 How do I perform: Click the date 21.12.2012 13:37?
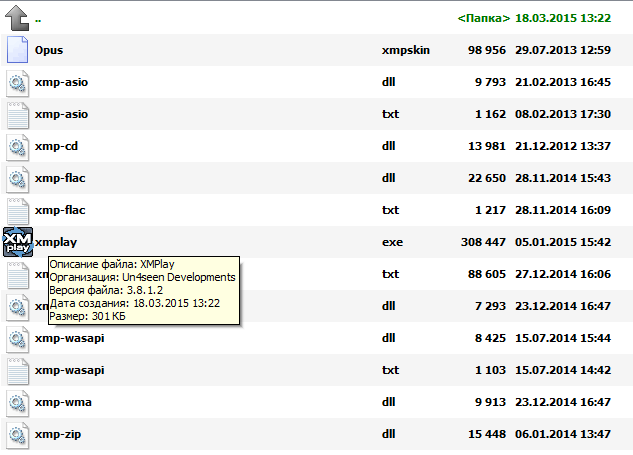point(563,146)
